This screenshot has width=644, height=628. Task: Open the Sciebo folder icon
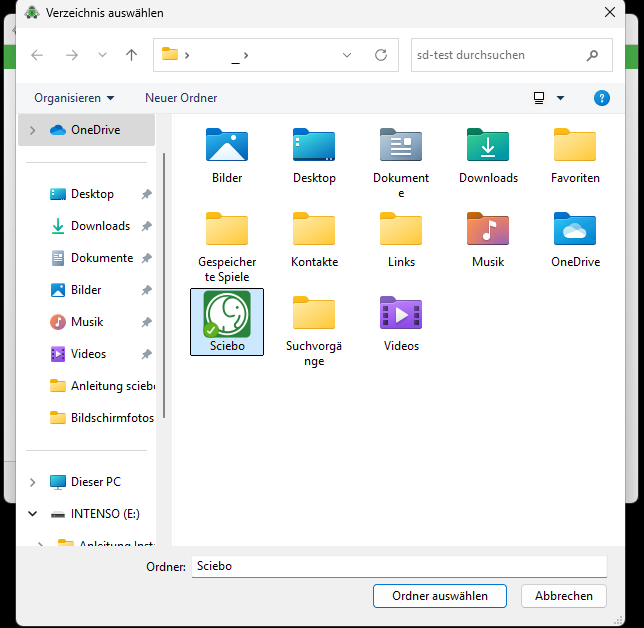click(x=227, y=314)
